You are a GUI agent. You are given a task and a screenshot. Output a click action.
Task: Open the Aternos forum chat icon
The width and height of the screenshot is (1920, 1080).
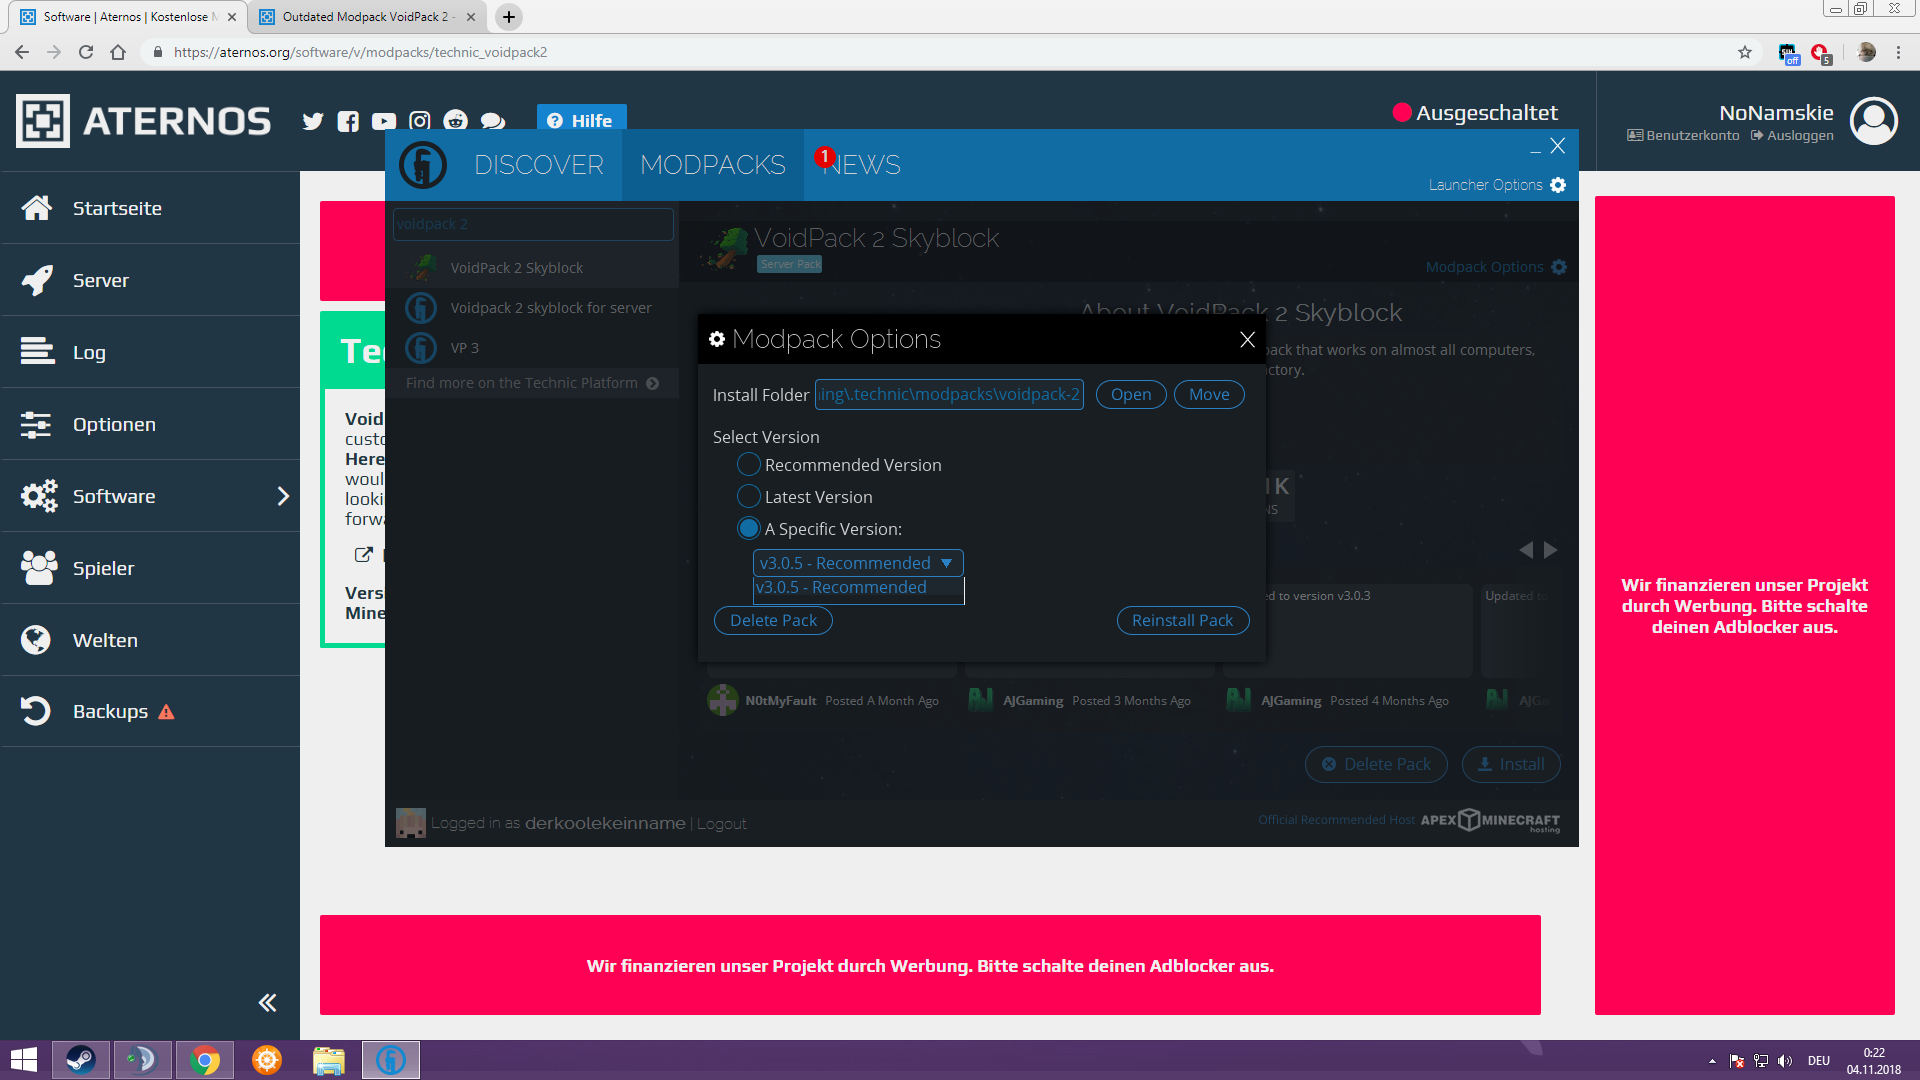coord(493,121)
